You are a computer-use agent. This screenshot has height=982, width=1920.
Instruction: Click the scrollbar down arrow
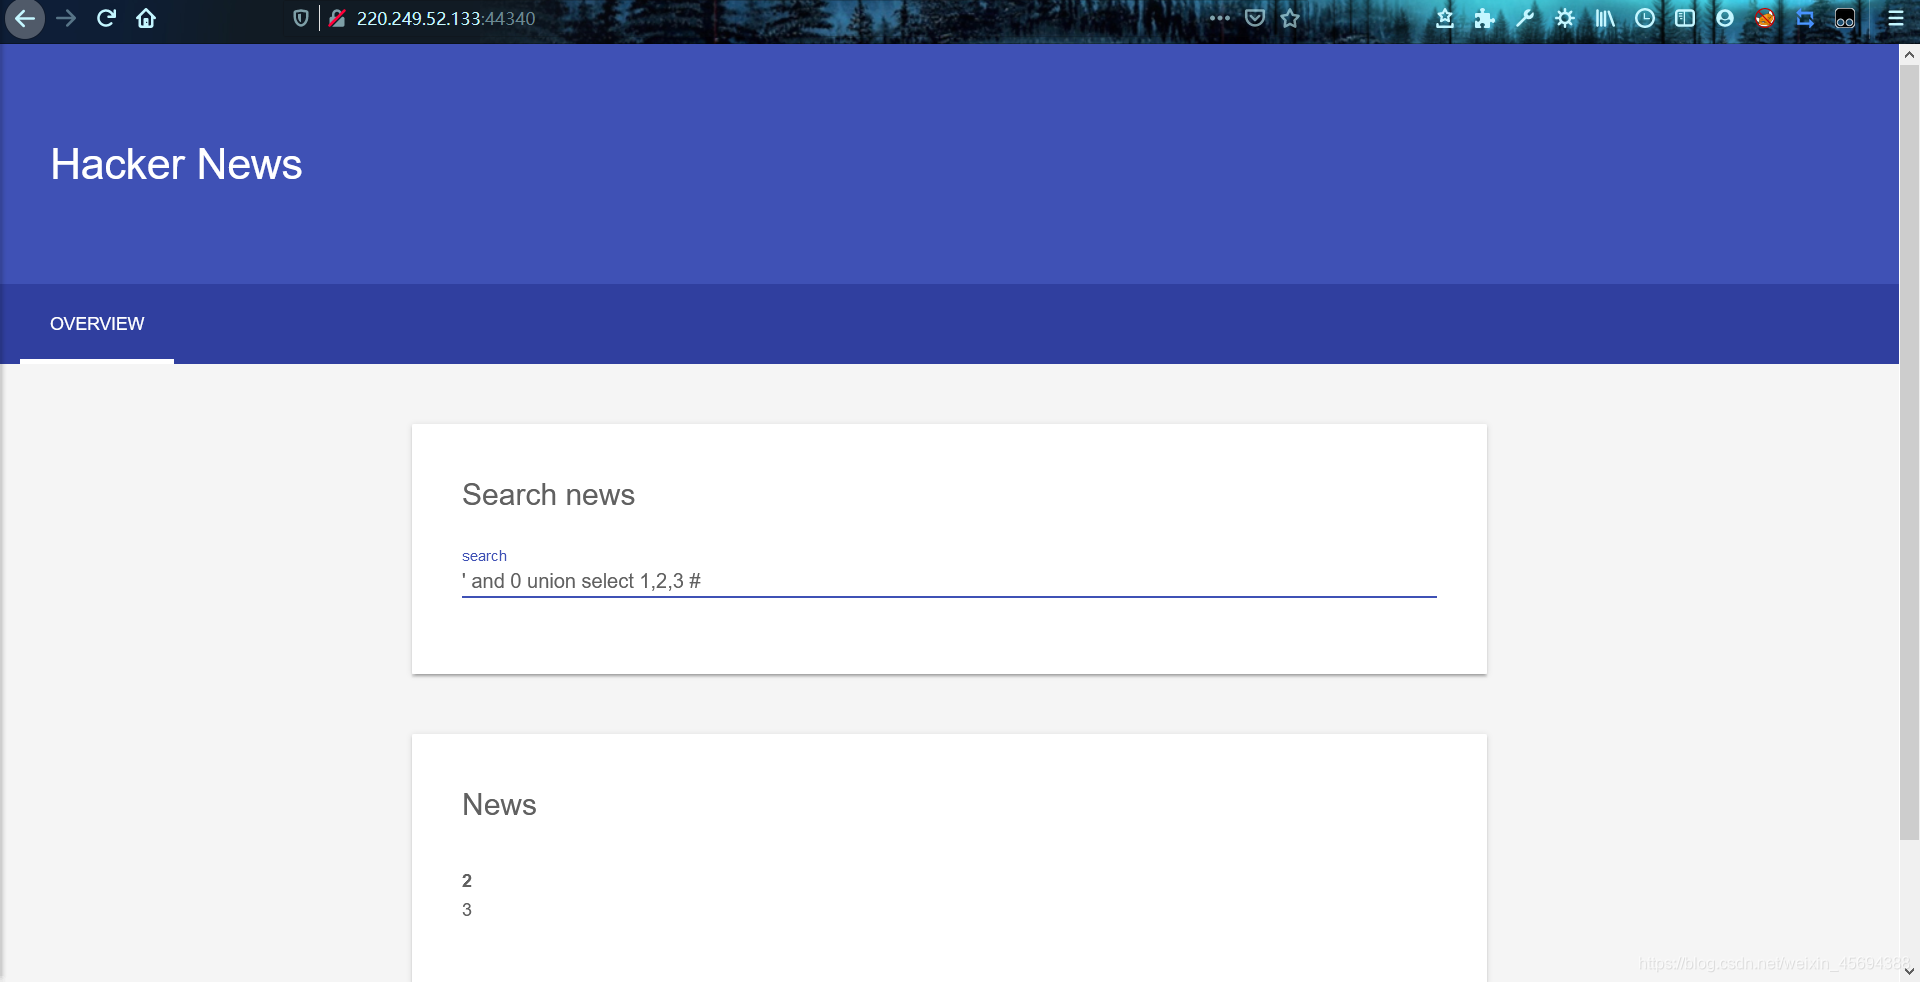1909,970
